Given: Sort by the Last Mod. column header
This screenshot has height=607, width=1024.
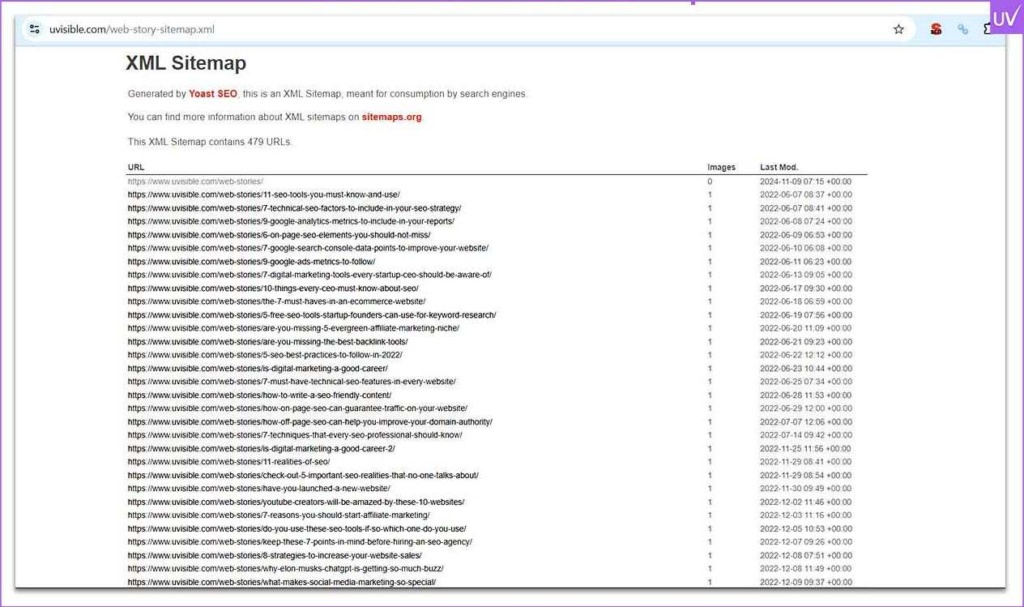Looking at the screenshot, I should tap(779, 167).
